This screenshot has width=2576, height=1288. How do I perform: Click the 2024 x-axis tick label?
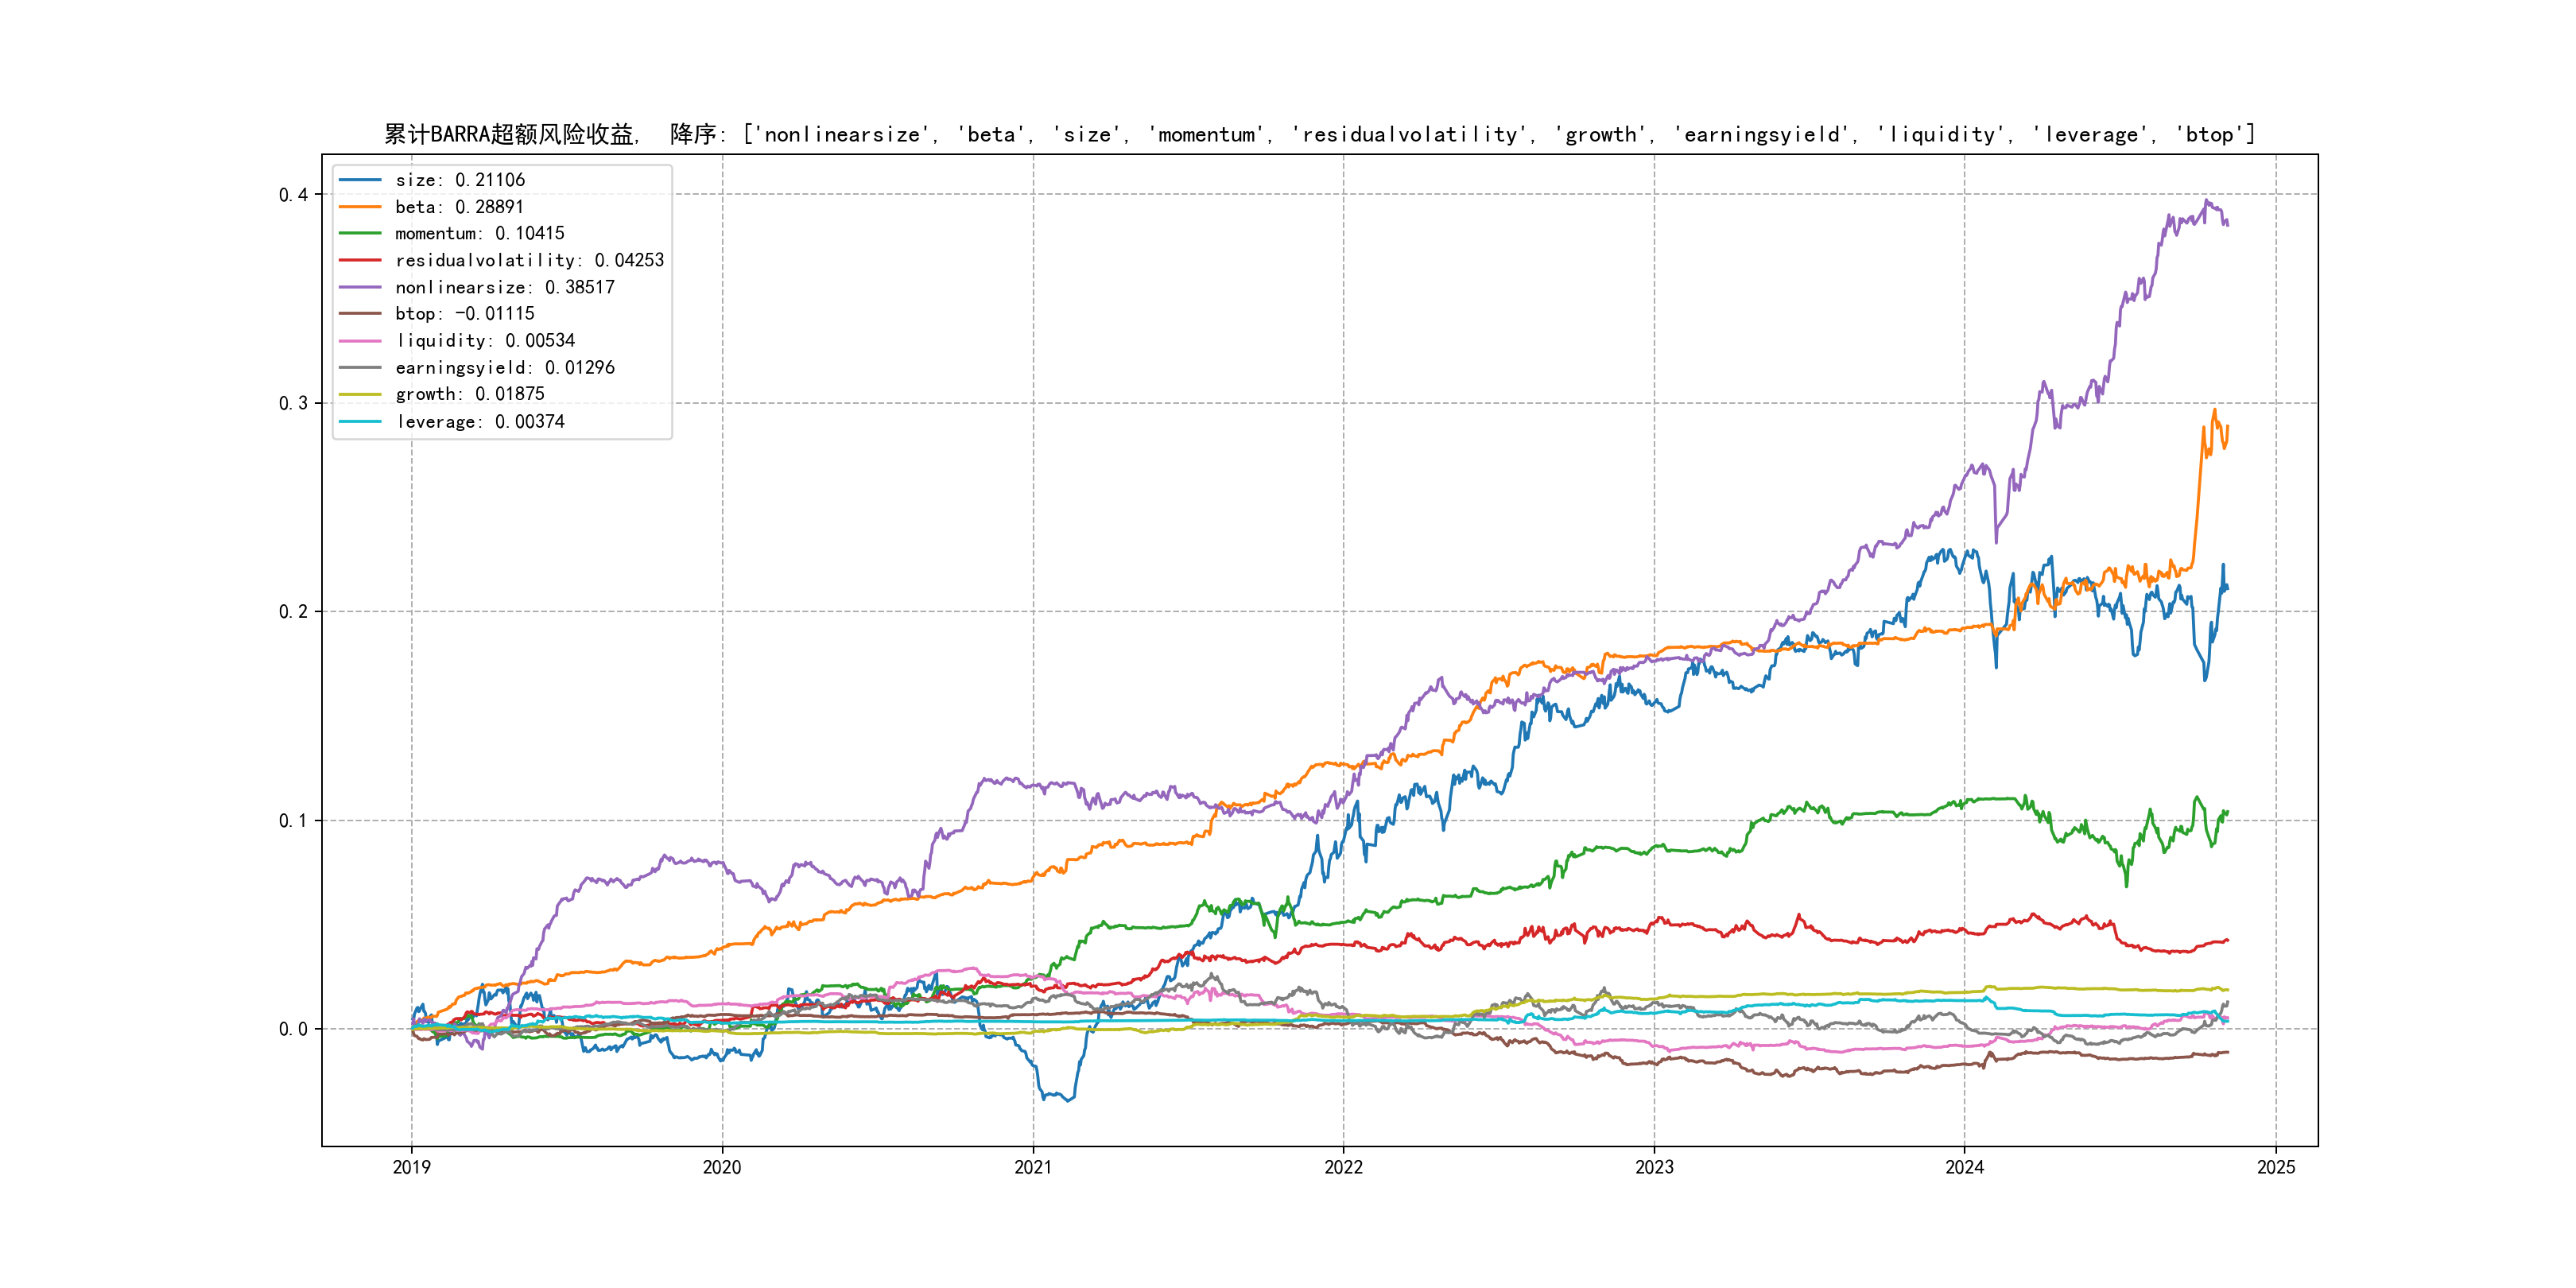[1964, 1167]
